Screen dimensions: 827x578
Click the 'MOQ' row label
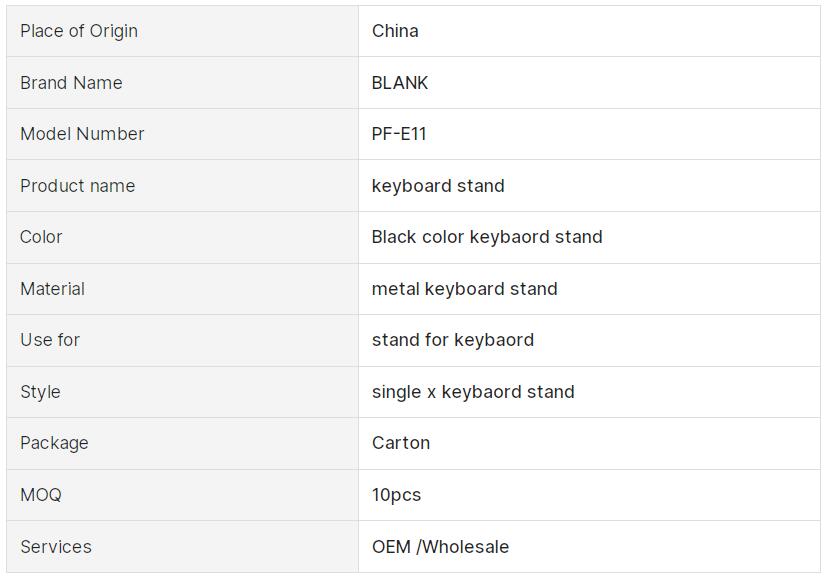pyautogui.click(x=41, y=495)
